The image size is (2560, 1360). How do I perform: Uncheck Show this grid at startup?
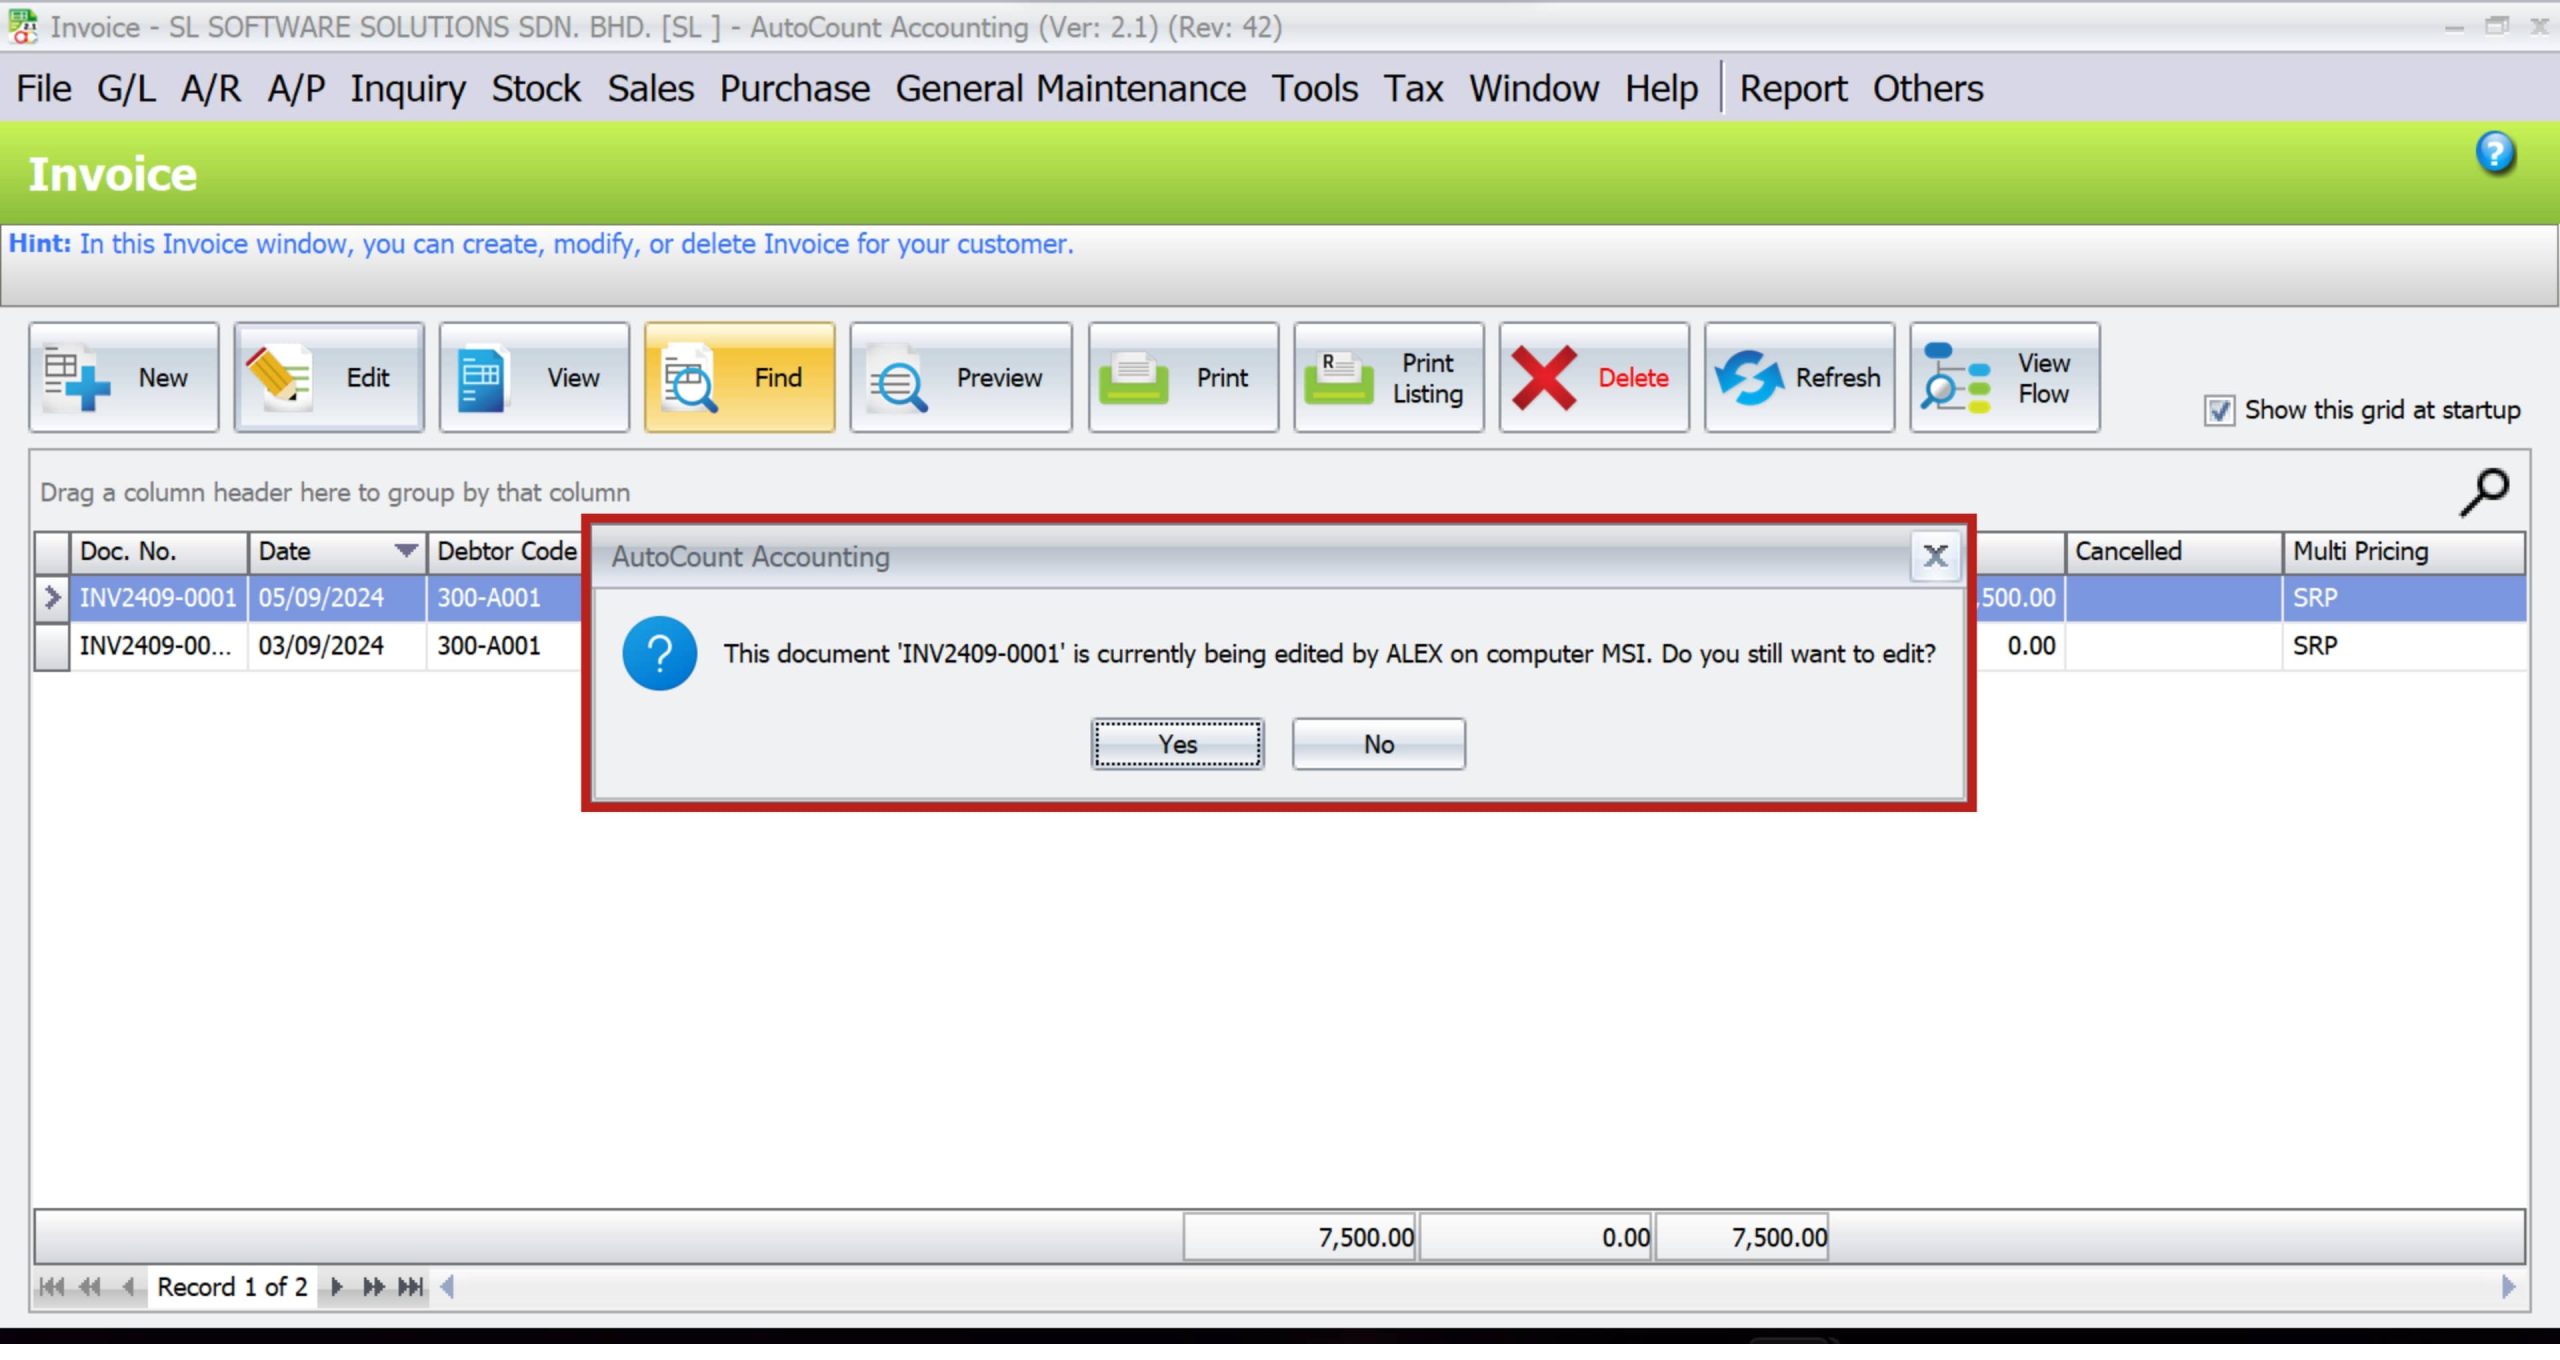pos(2220,410)
